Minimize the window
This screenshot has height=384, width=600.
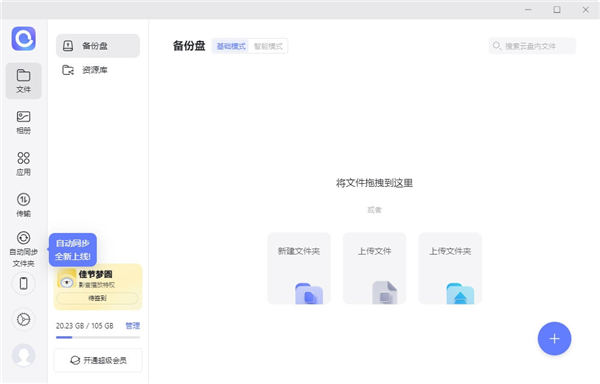coord(528,10)
